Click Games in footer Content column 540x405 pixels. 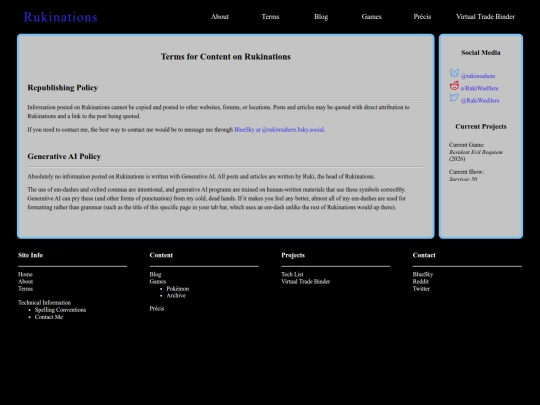(158, 281)
